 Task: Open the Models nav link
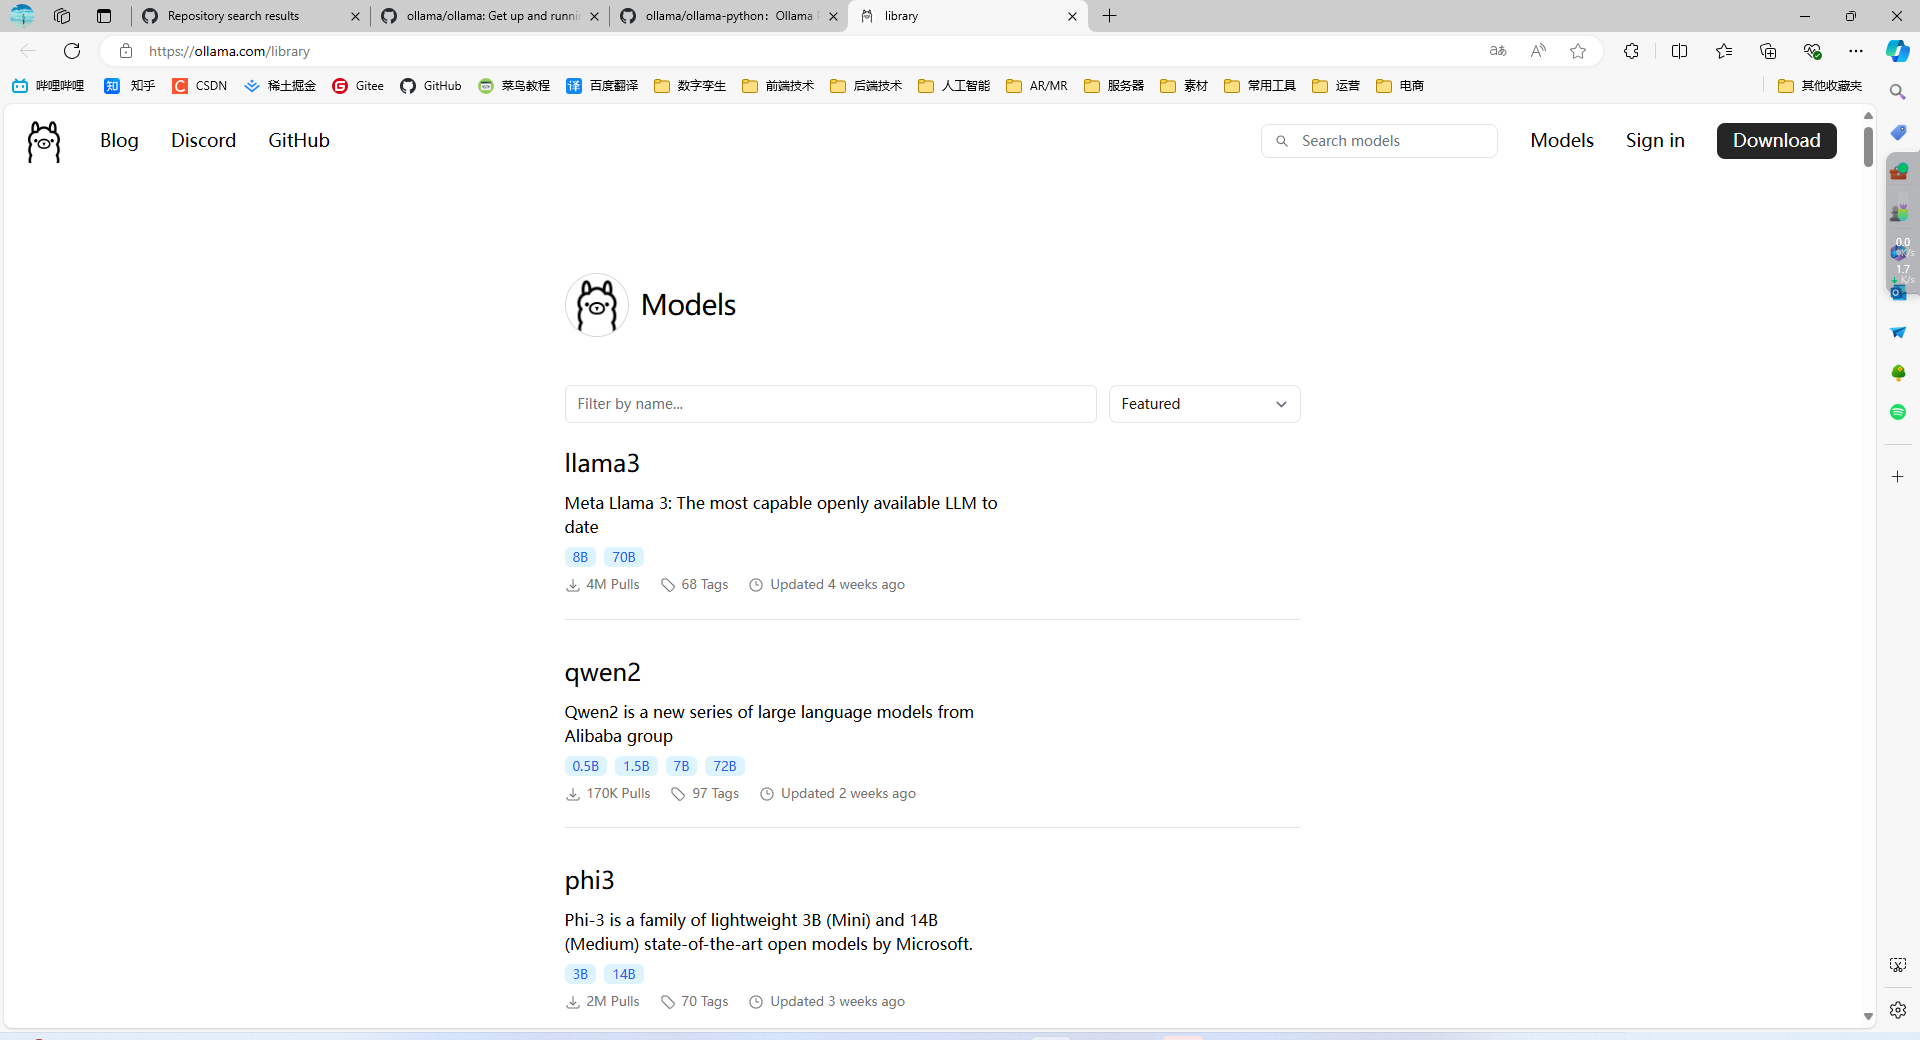click(x=1562, y=141)
